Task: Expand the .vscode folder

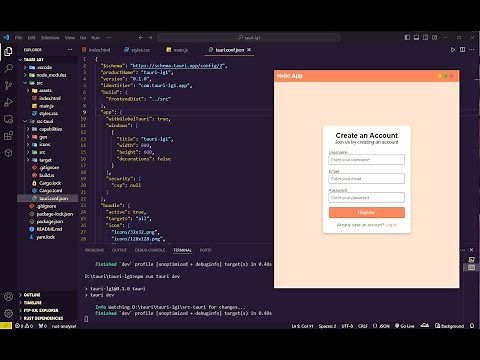Action: pyautogui.click(x=44, y=67)
